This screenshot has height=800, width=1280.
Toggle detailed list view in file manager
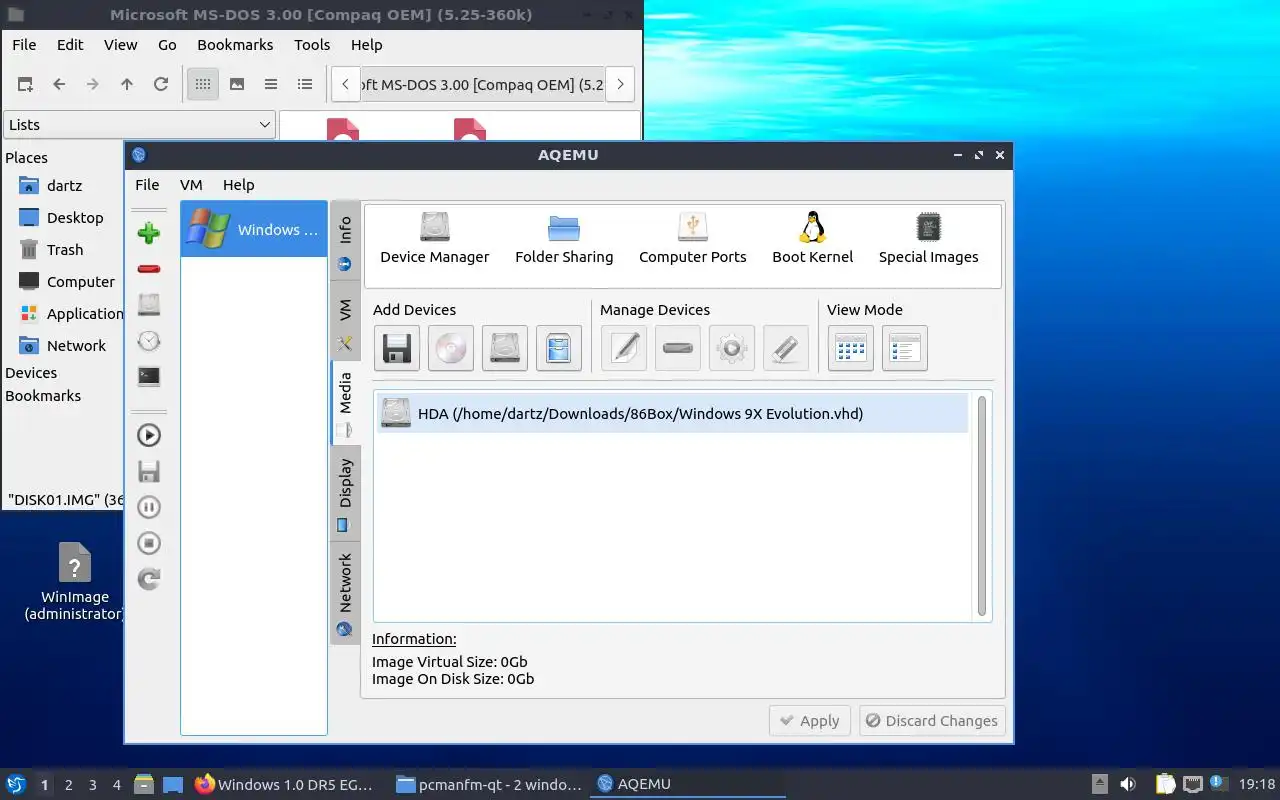click(305, 85)
